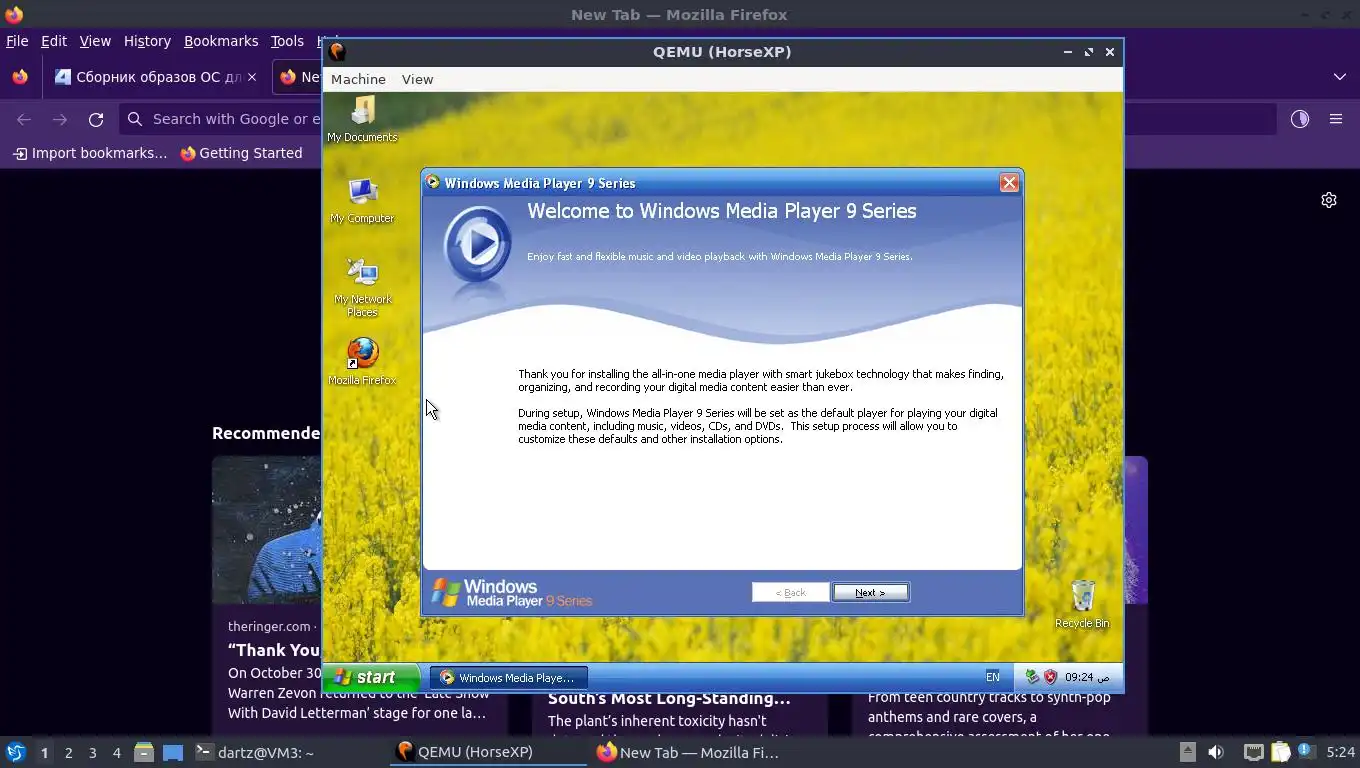Click the panel clock showing 5:24
The image size is (1360, 768).
(x=1340, y=752)
